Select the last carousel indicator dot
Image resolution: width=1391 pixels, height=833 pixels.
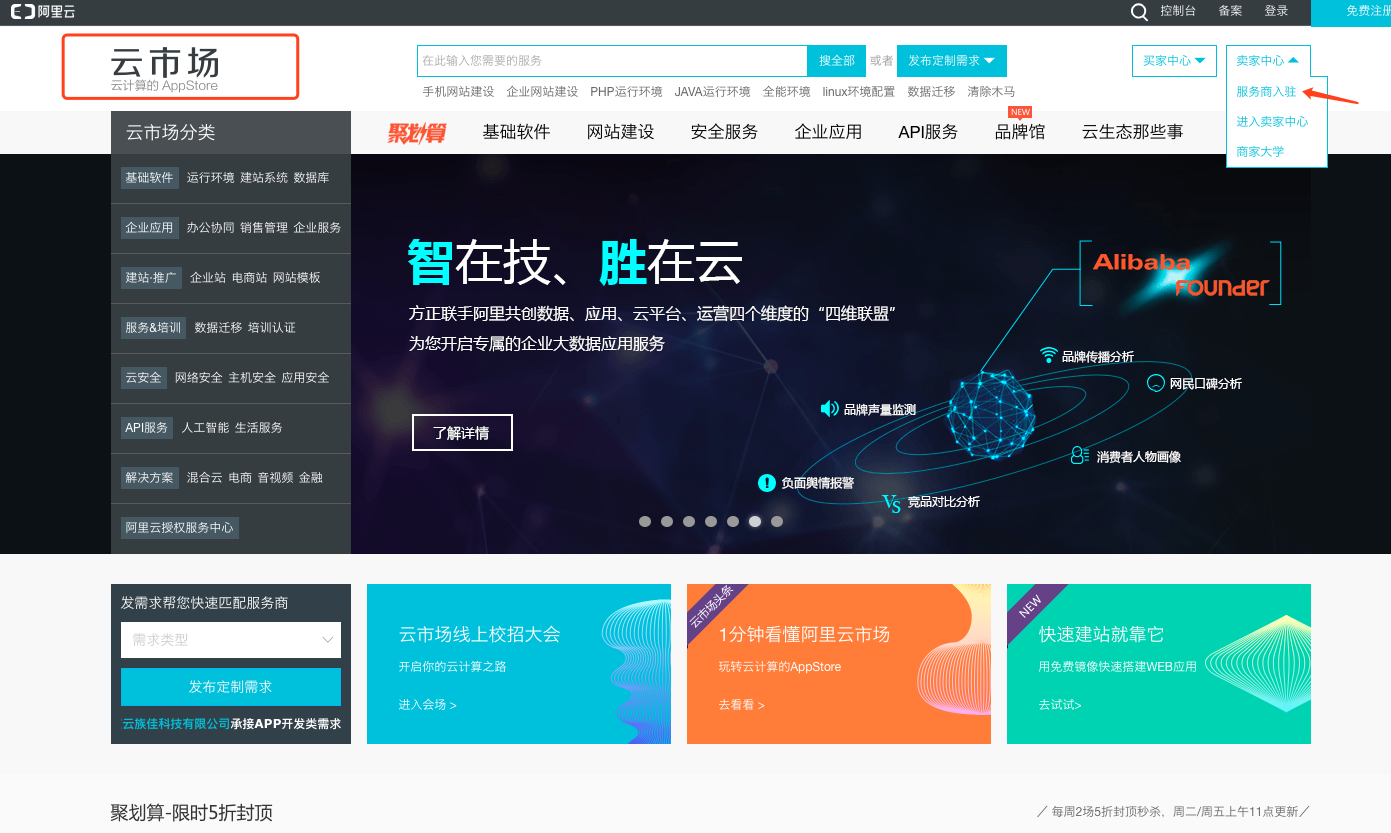point(777,521)
